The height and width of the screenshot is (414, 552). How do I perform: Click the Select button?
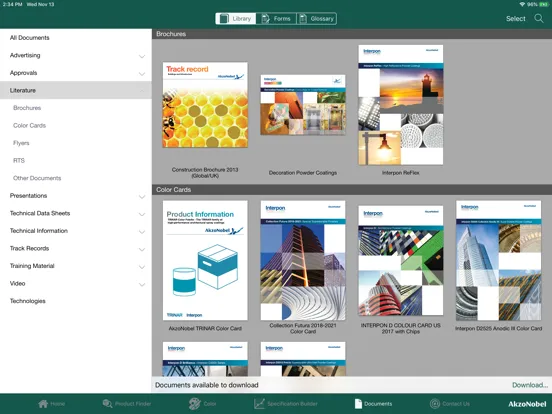[x=515, y=19]
